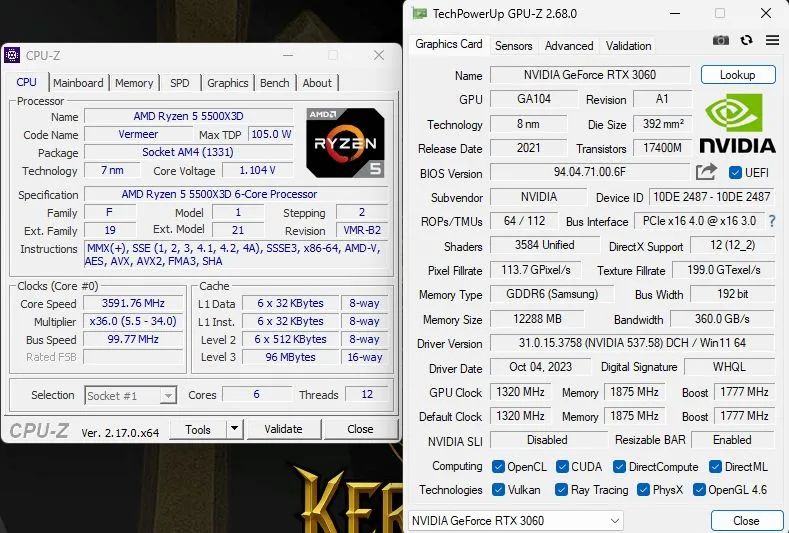Toggle the Ray Tracing checkbox
This screenshot has height=533, width=789.
(561, 490)
